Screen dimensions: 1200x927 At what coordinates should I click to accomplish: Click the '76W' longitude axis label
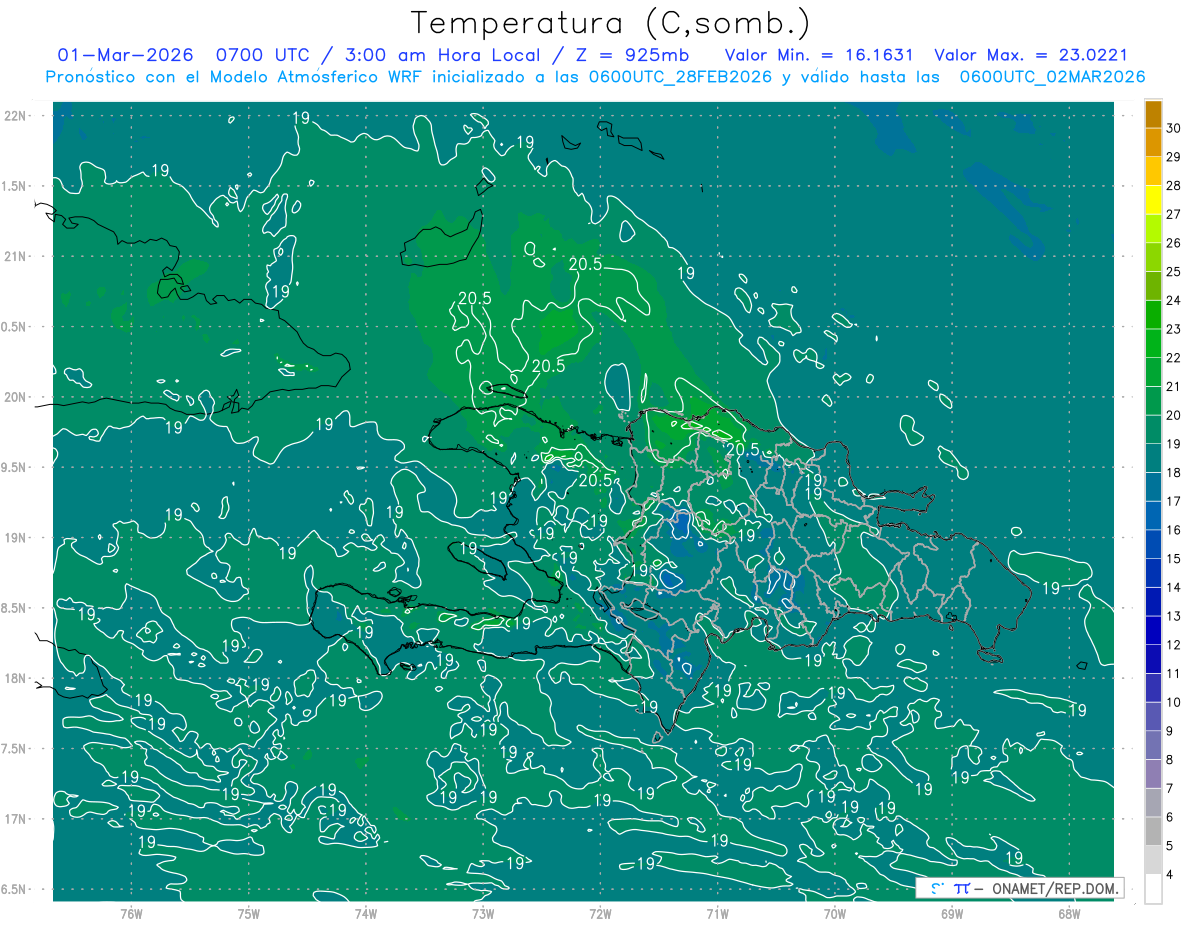point(131,913)
